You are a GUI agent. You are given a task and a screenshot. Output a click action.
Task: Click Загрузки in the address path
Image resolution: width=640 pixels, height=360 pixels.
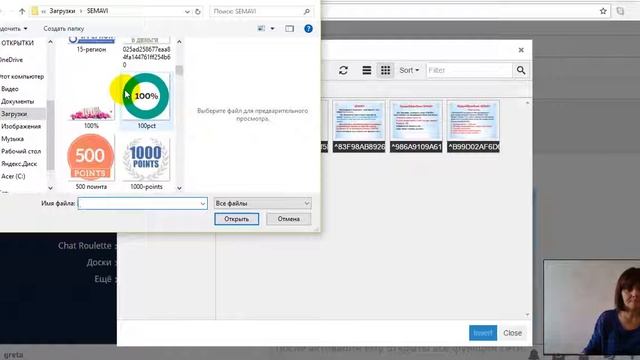tap(62, 11)
